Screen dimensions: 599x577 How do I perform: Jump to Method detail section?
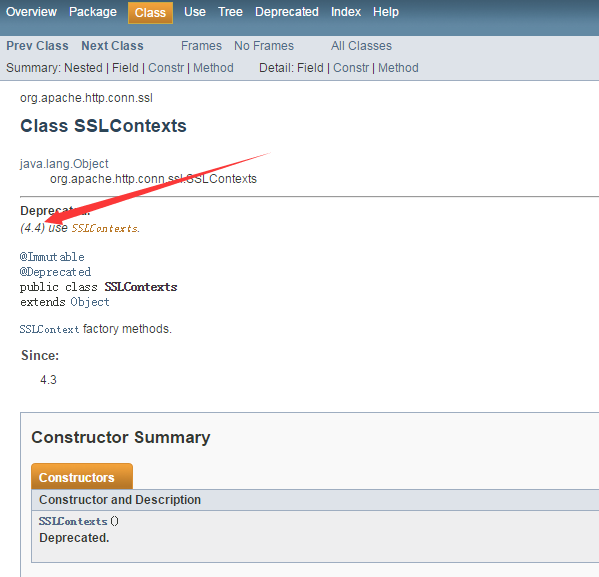[x=398, y=68]
